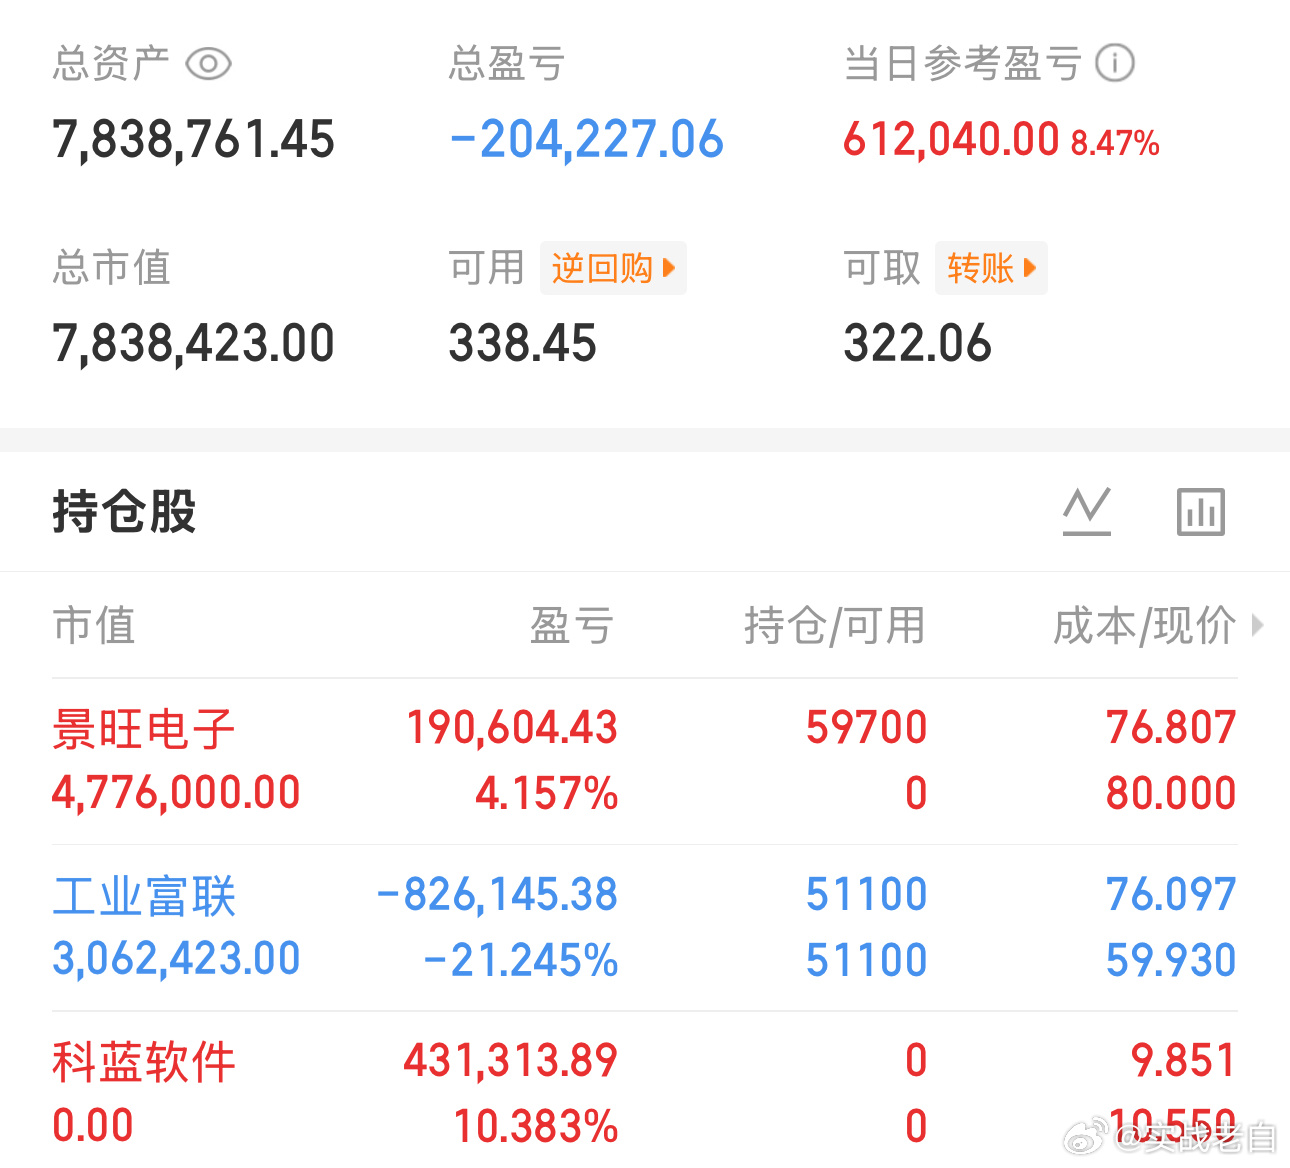
Task: Toggle total assets visibility eye icon
Action: point(209,64)
